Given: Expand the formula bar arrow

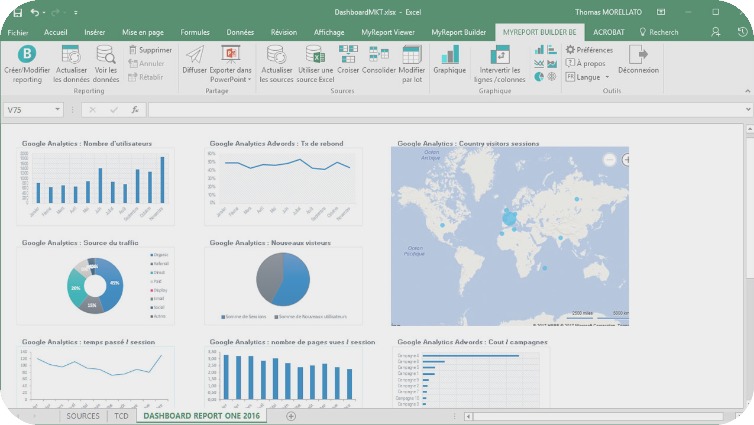Looking at the screenshot, I should [x=748, y=110].
